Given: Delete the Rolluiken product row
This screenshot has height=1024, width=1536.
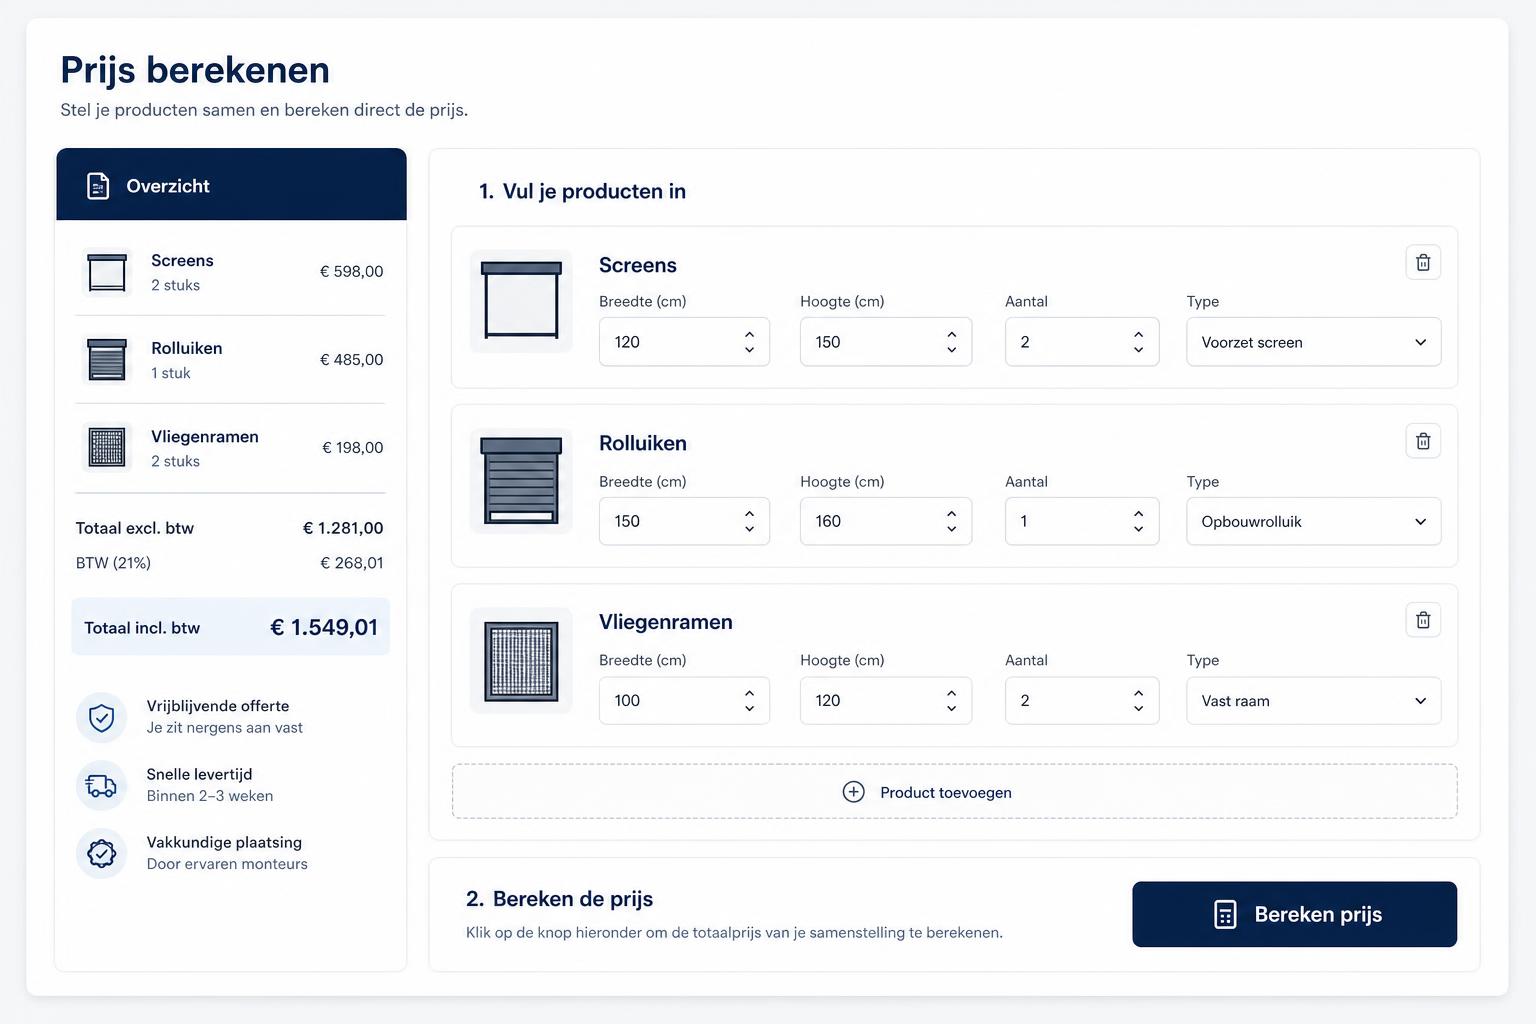Looking at the screenshot, I should click(1423, 441).
